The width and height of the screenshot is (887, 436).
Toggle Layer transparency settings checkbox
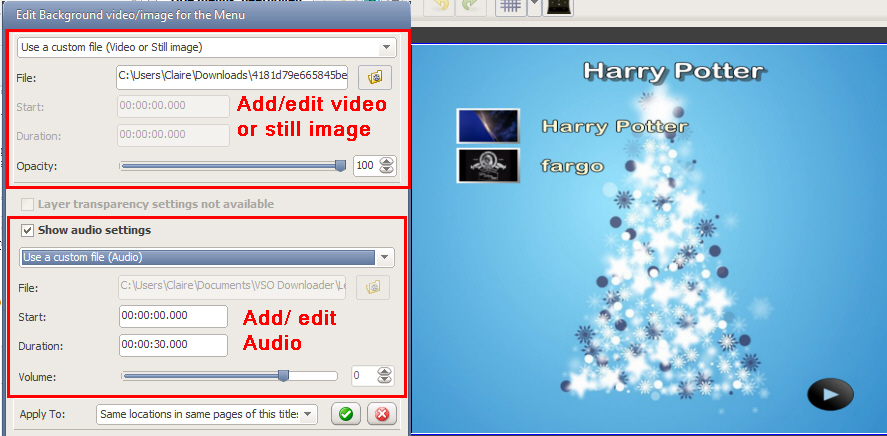pyautogui.click(x=27, y=204)
